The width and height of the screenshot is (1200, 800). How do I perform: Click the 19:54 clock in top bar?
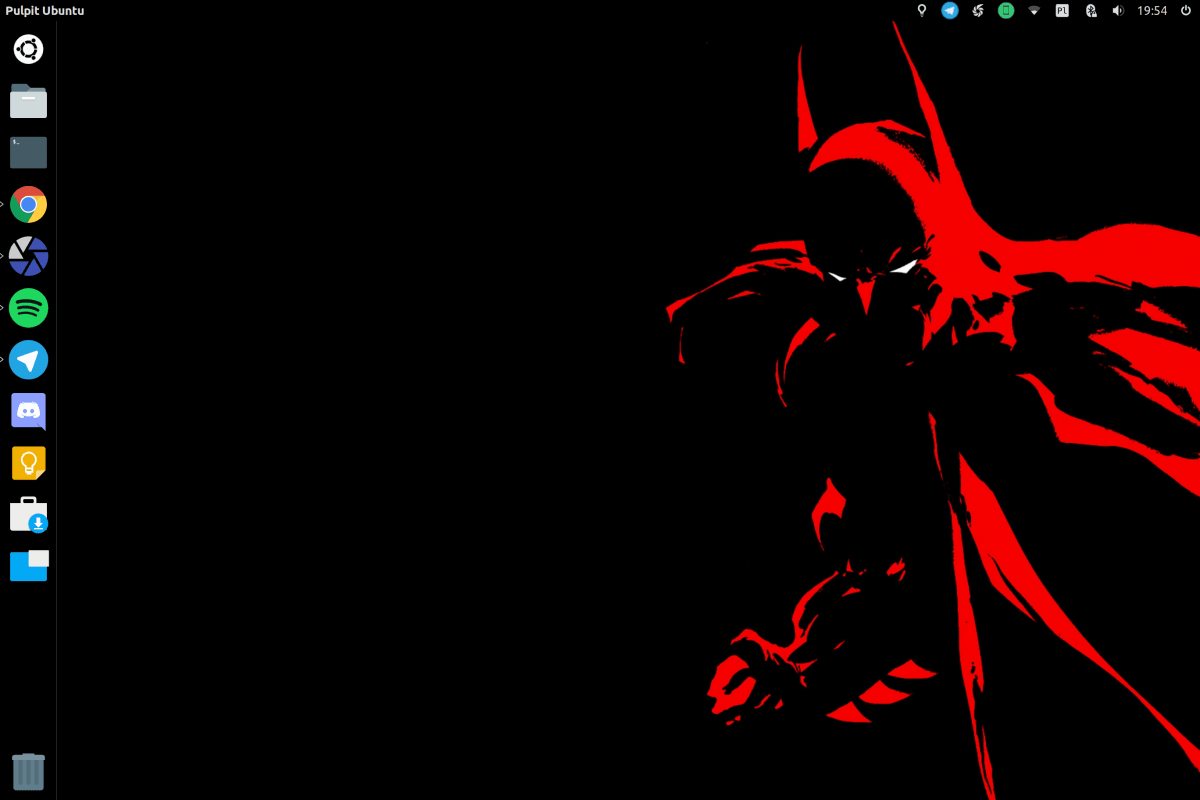(x=1152, y=10)
